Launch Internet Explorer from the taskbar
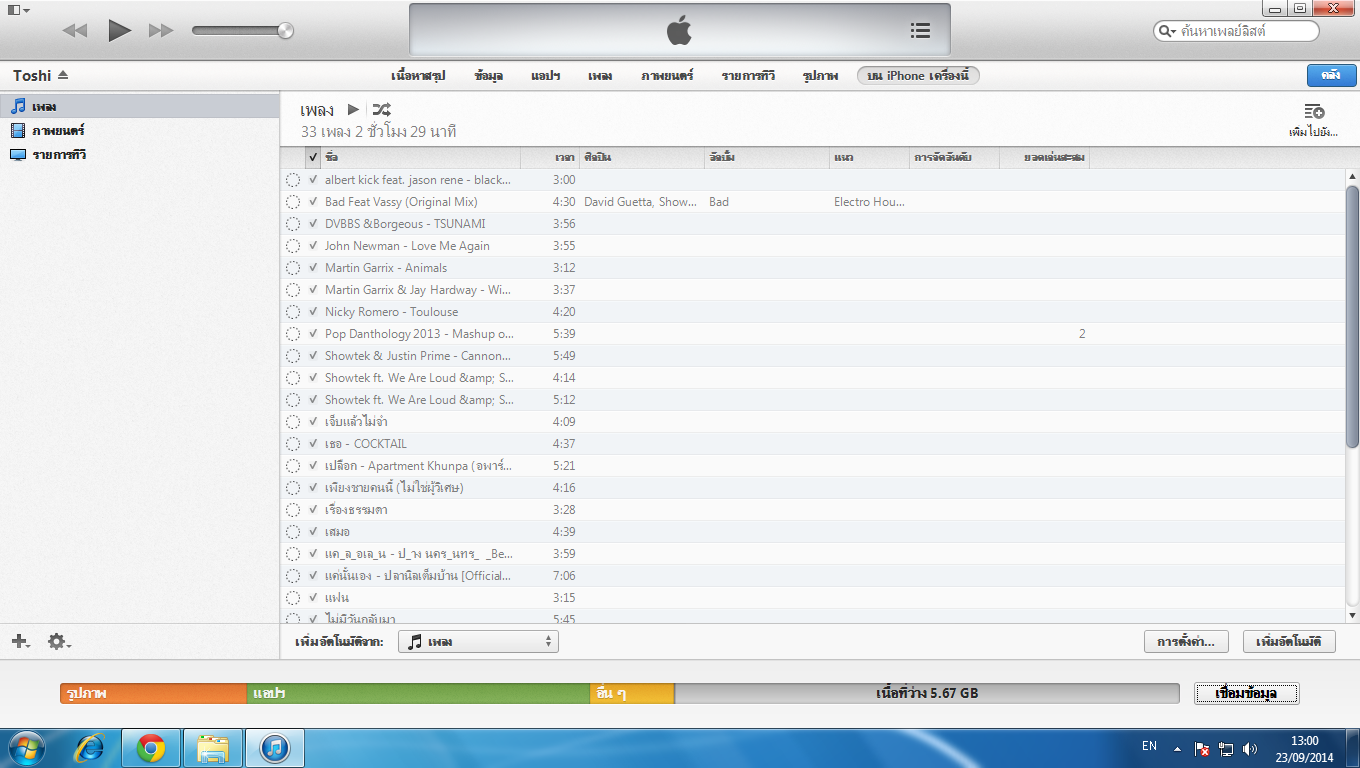This screenshot has height=768, width=1360. (x=91, y=748)
